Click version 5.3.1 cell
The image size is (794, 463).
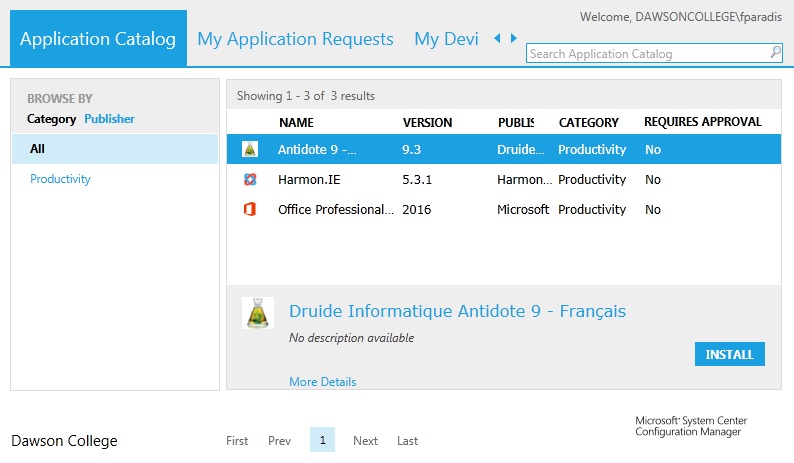tap(417, 179)
